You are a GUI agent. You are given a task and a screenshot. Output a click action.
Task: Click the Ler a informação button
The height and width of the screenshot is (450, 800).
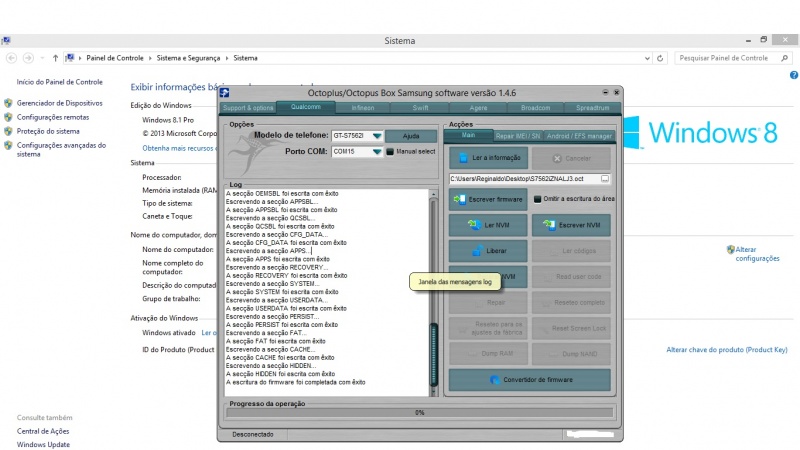pyautogui.click(x=488, y=158)
